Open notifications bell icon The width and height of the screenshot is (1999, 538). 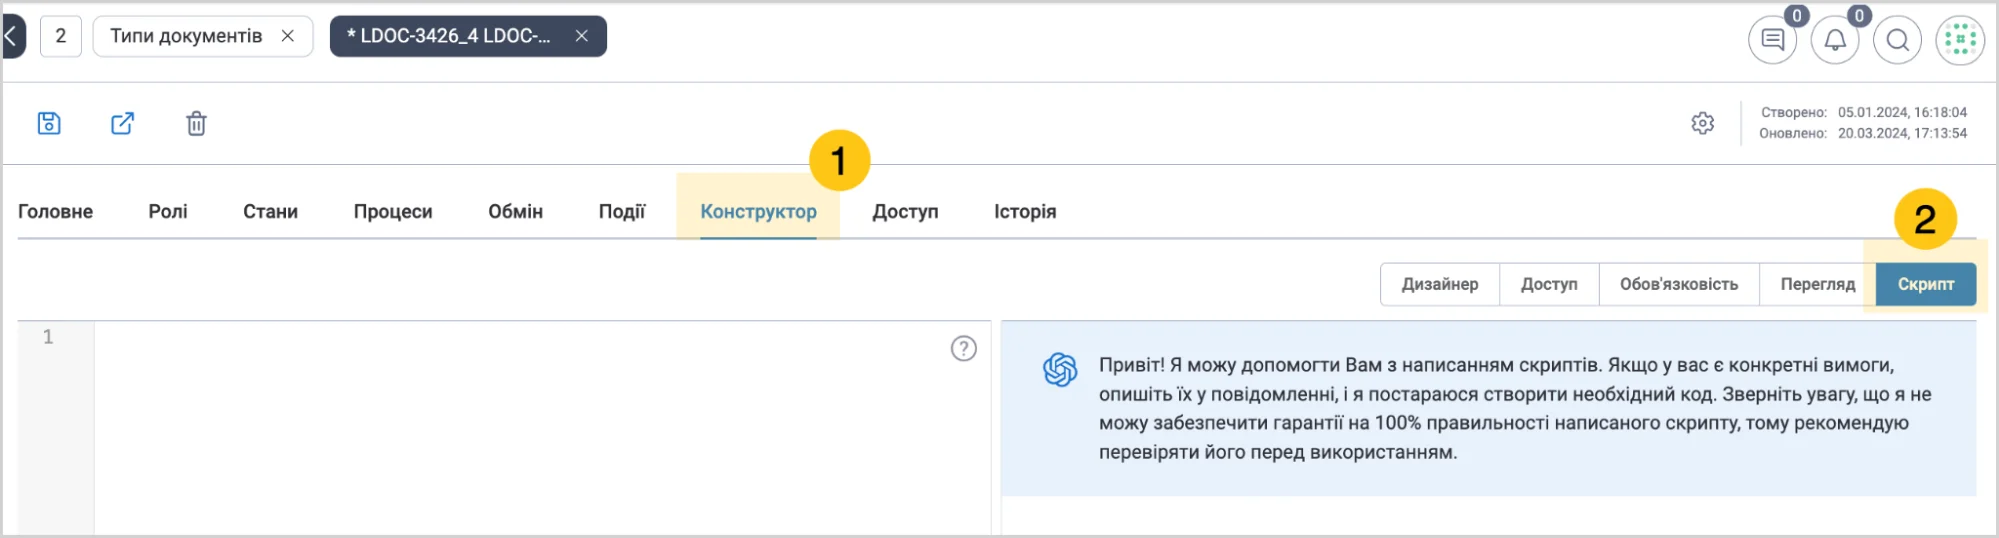(1835, 40)
